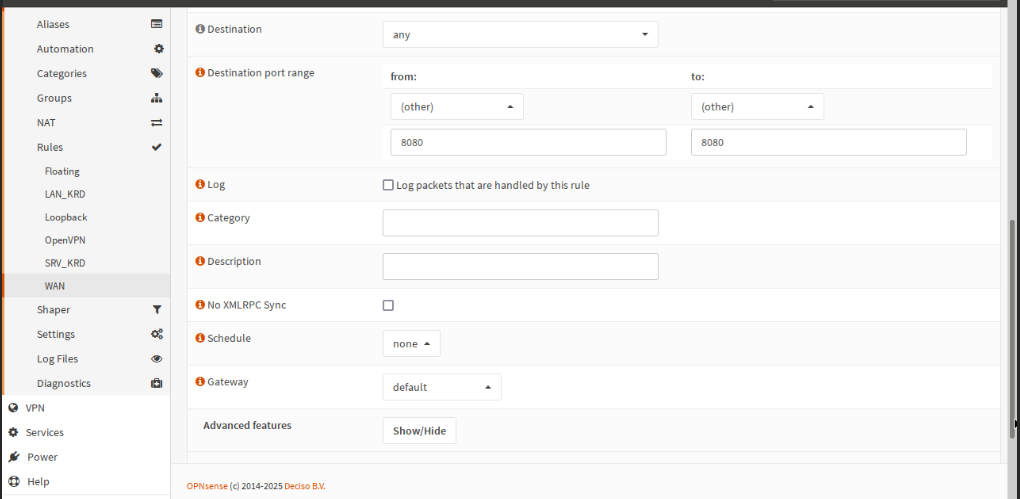
Task: Select Floating under Rules
Action: click(x=62, y=172)
